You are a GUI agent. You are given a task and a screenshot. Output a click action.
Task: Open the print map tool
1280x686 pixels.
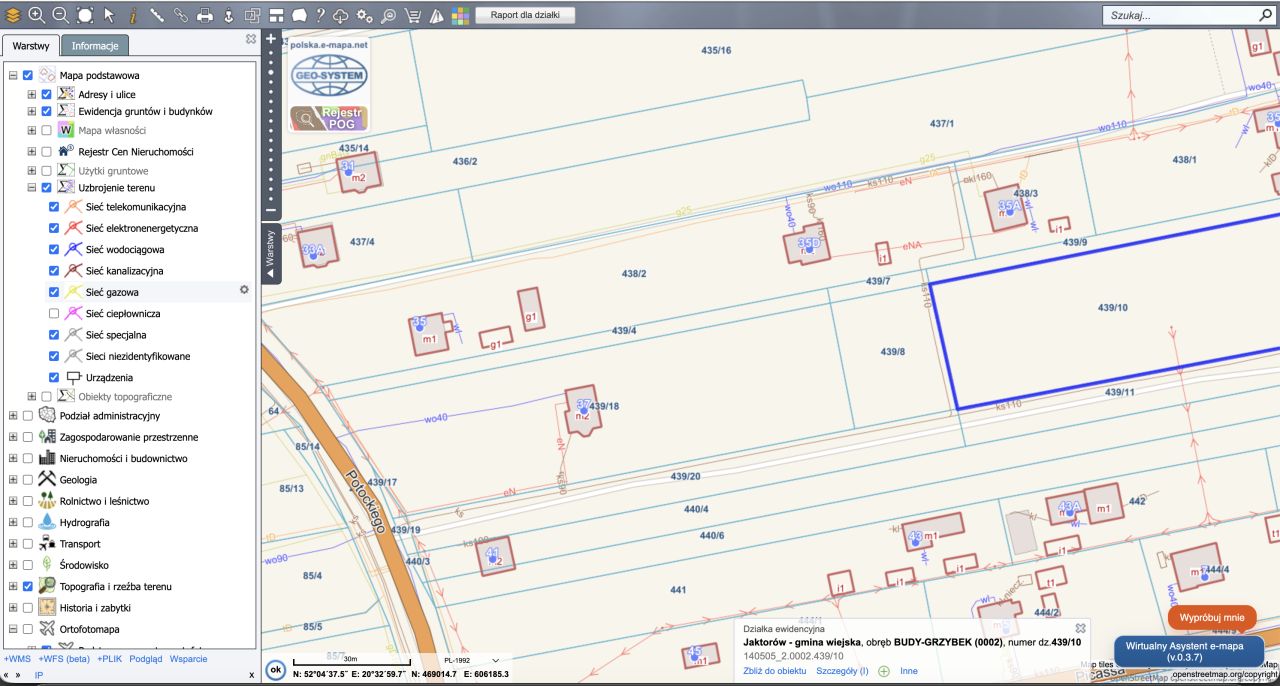(205, 15)
